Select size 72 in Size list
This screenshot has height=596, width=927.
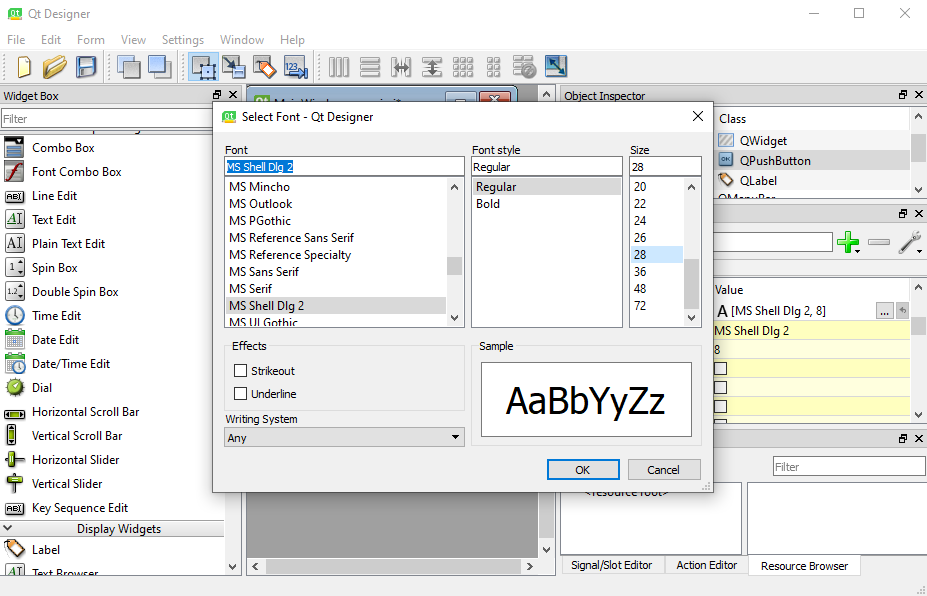click(640, 306)
